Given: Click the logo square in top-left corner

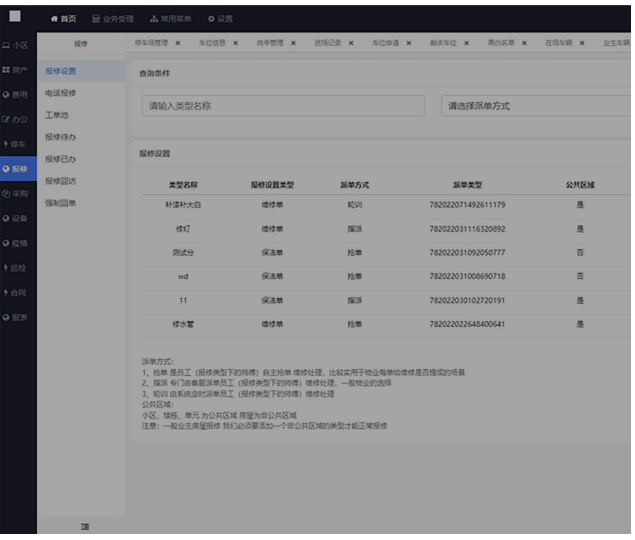Looking at the screenshot, I should [x=15, y=16].
